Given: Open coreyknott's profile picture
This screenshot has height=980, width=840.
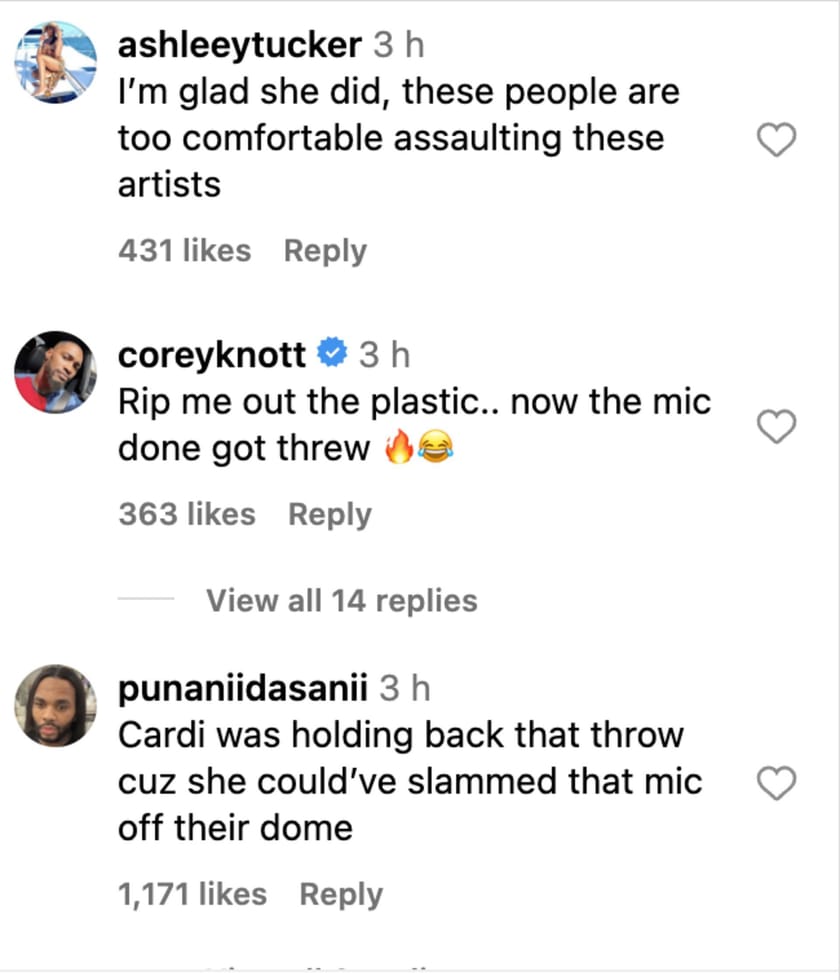Looking at the screenshot, I should 55,371.
